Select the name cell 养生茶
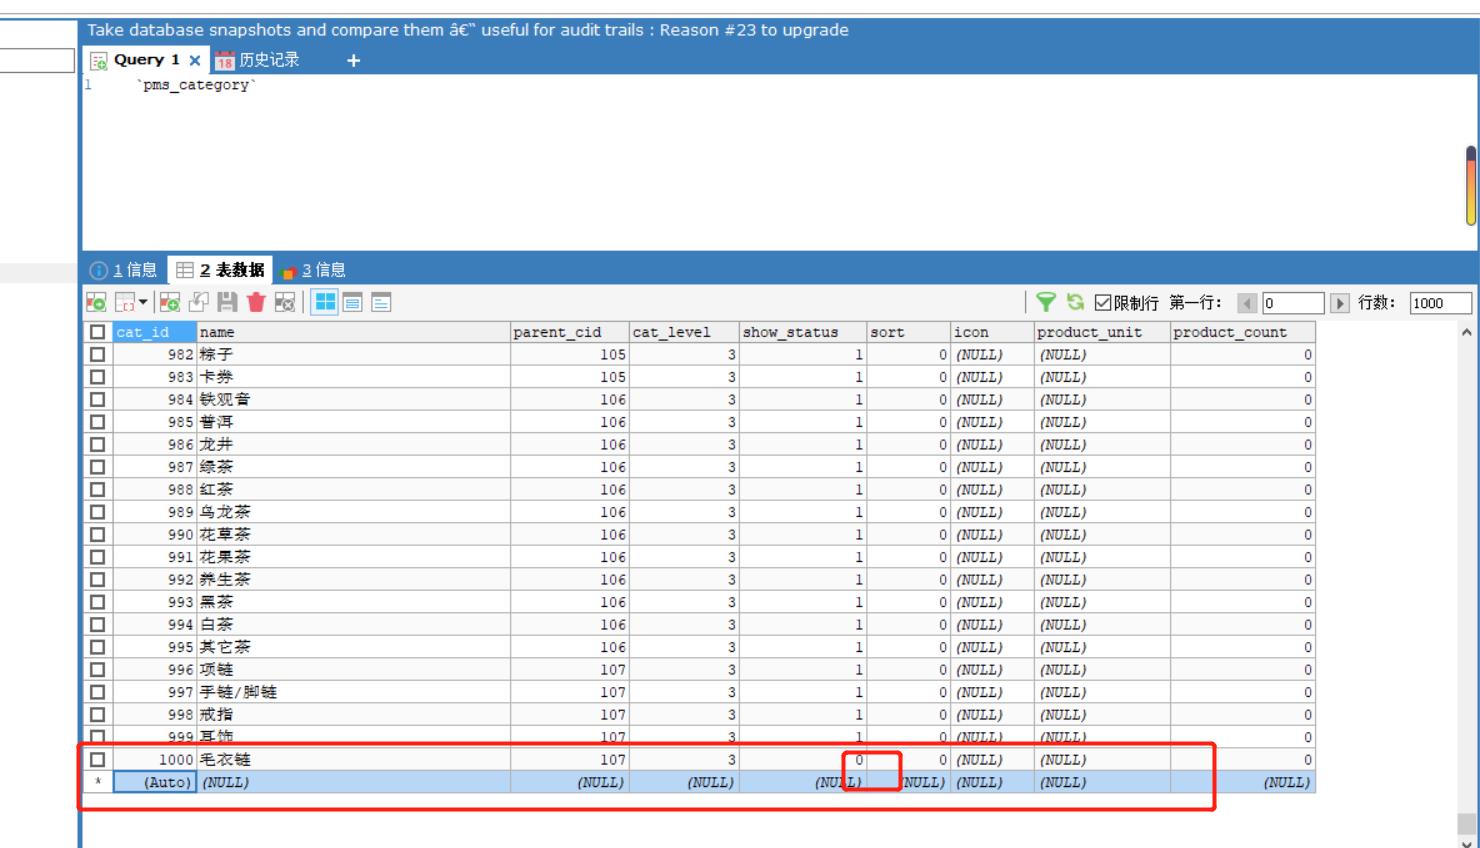 pos(353,579)
